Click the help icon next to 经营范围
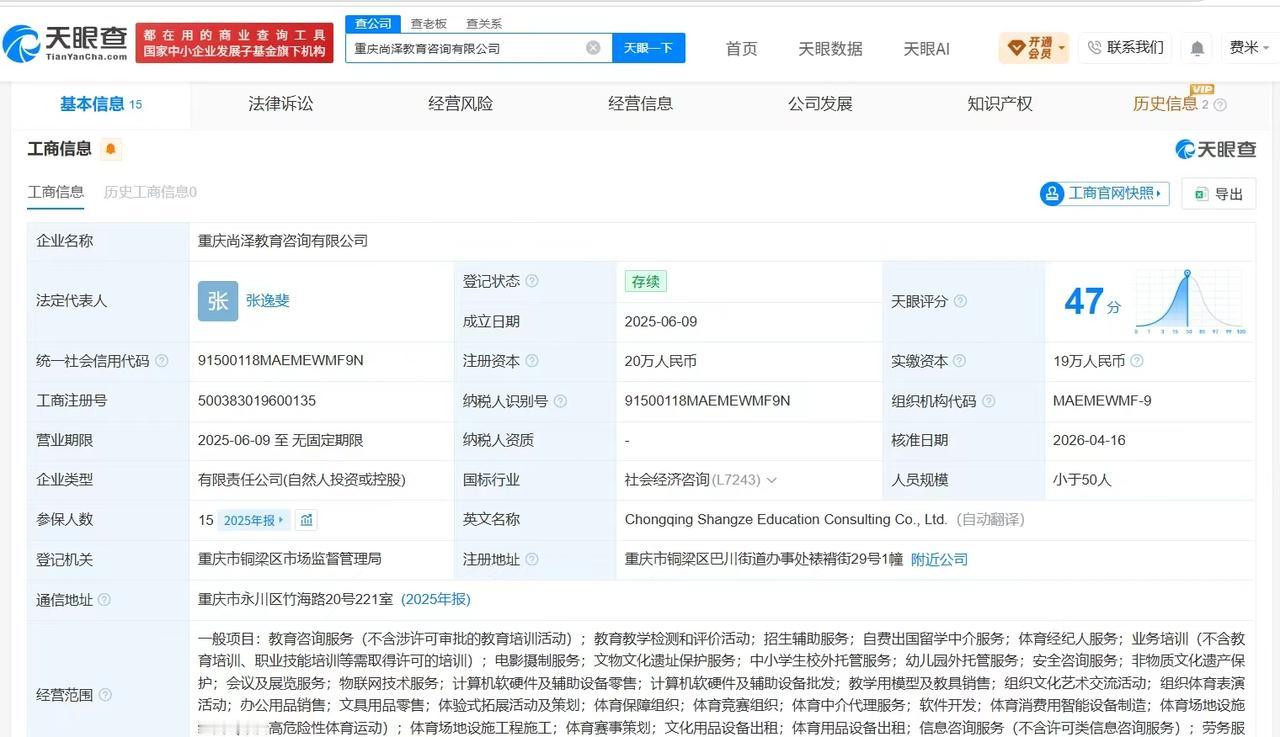Image resolution: width=1280 pixels, height=737 pixels. pyautogui.click(x=105, y=695)
